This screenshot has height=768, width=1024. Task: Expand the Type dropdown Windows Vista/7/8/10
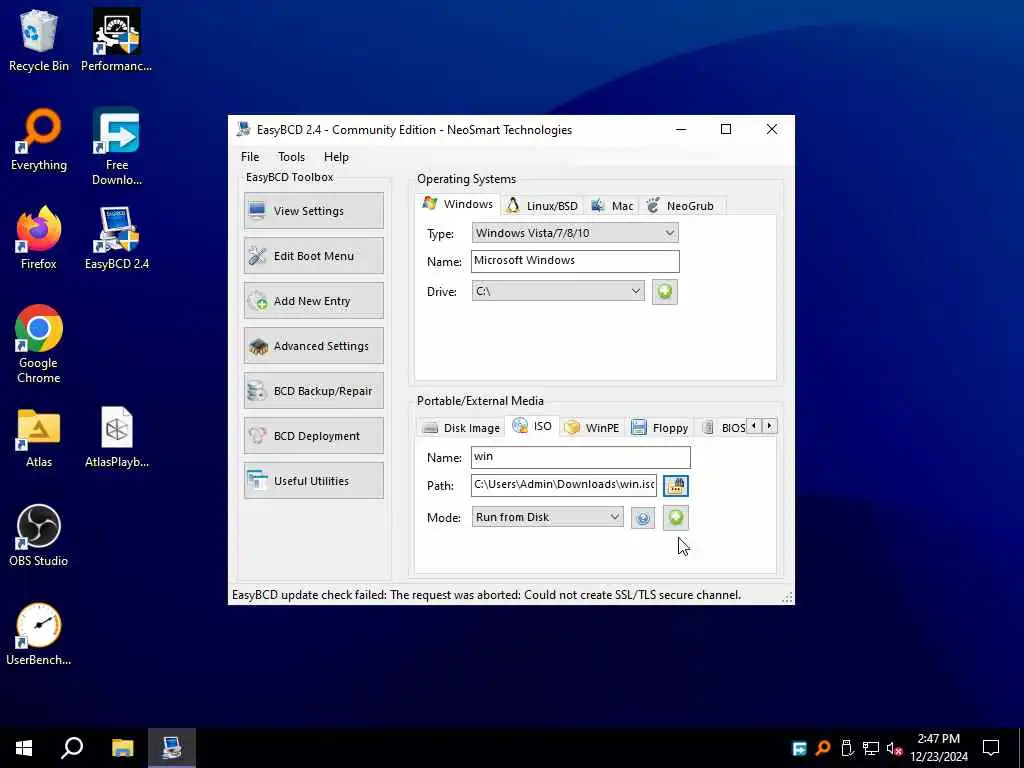click(575, 232)
